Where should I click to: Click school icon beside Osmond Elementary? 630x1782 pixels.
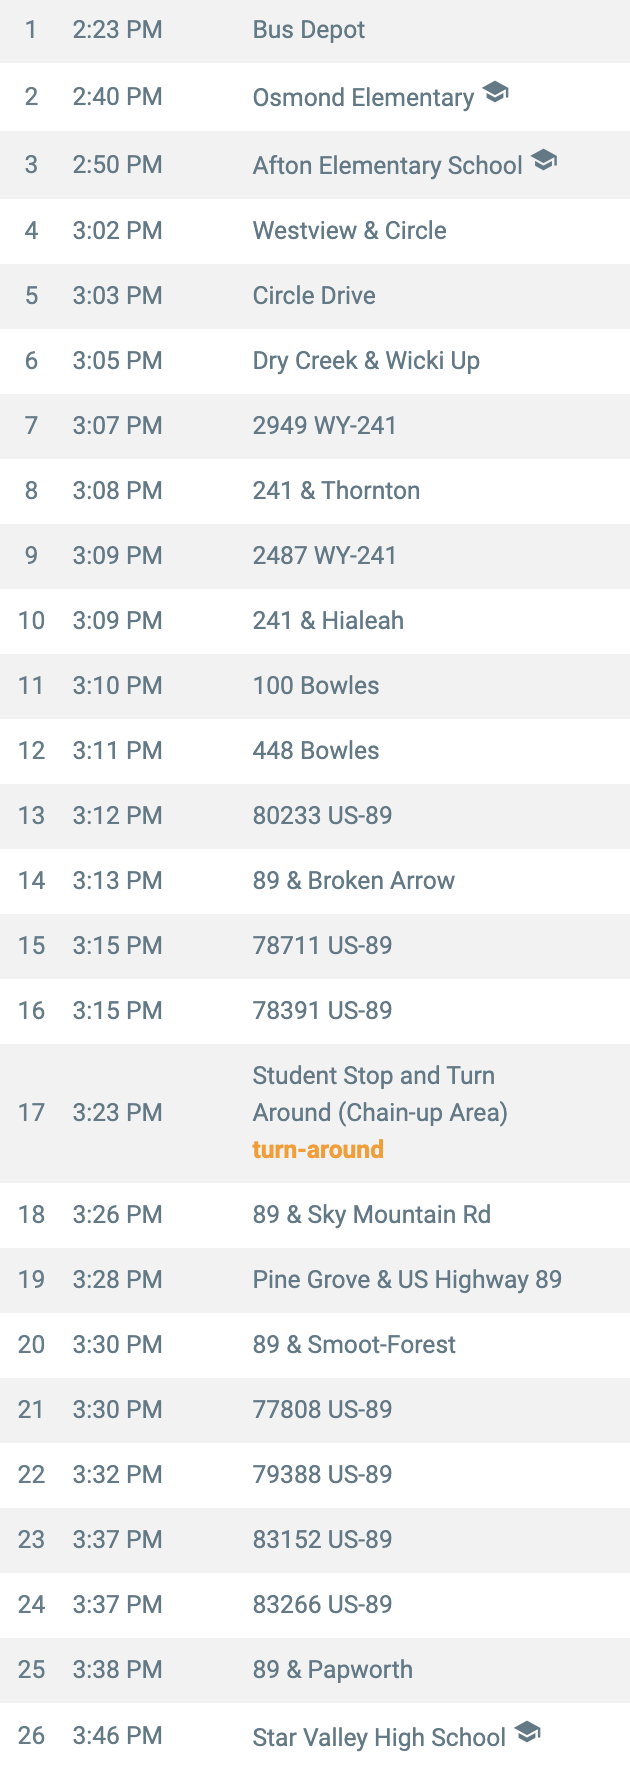(495, 93)
